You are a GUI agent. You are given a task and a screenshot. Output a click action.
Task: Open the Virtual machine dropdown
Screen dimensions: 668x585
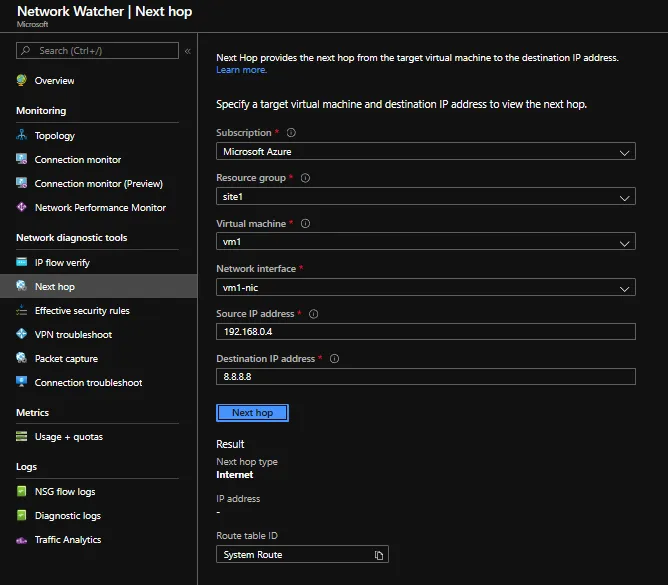[425, 242]
